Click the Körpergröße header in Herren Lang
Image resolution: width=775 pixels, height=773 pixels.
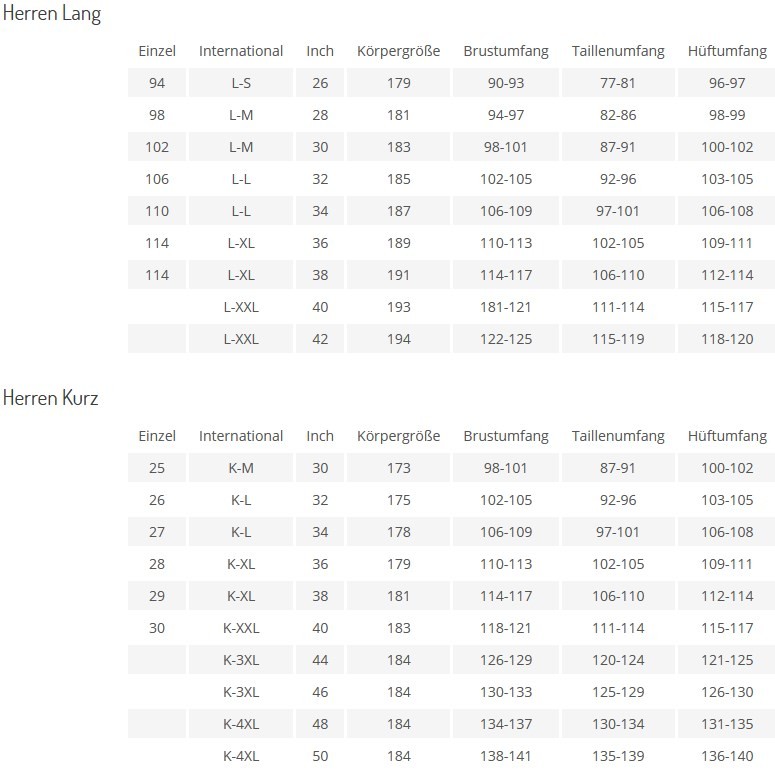398,51
